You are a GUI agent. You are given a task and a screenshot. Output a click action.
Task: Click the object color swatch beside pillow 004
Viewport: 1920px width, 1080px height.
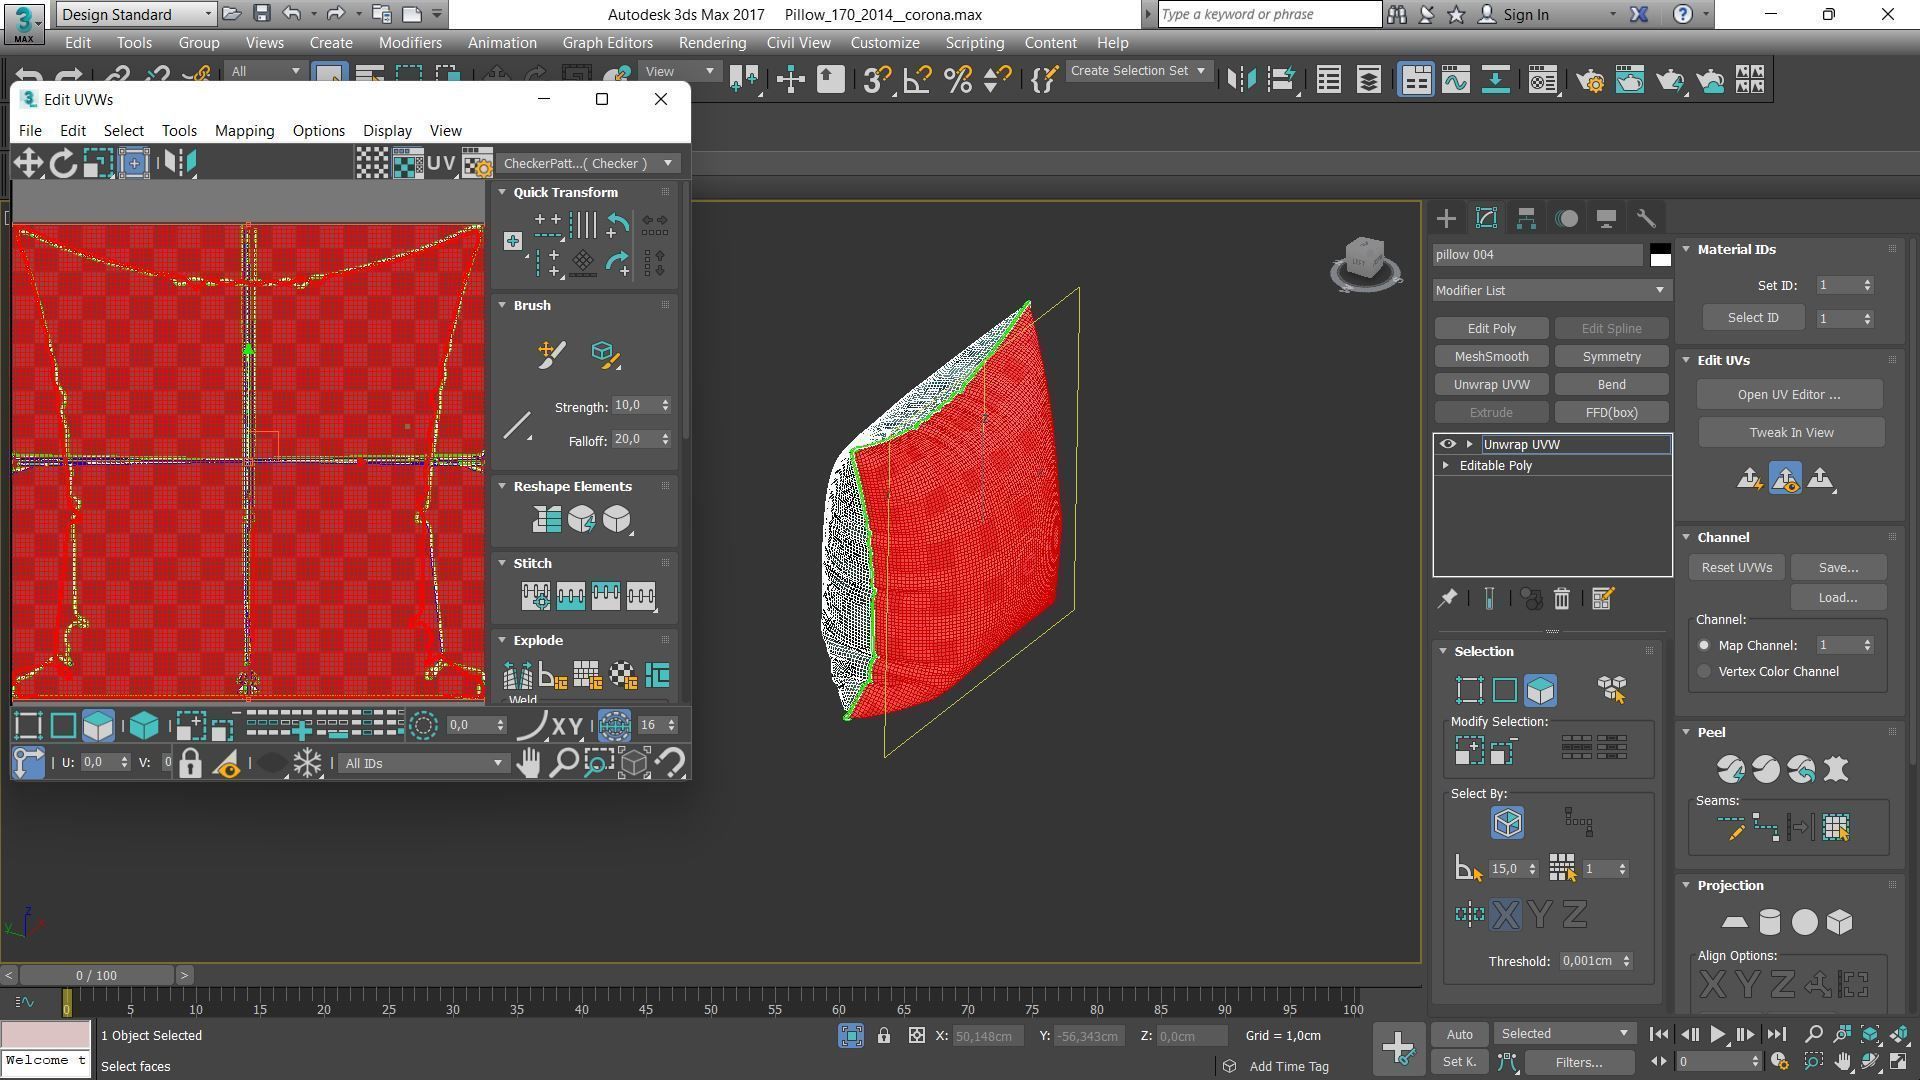click(x=1660, y=255)
